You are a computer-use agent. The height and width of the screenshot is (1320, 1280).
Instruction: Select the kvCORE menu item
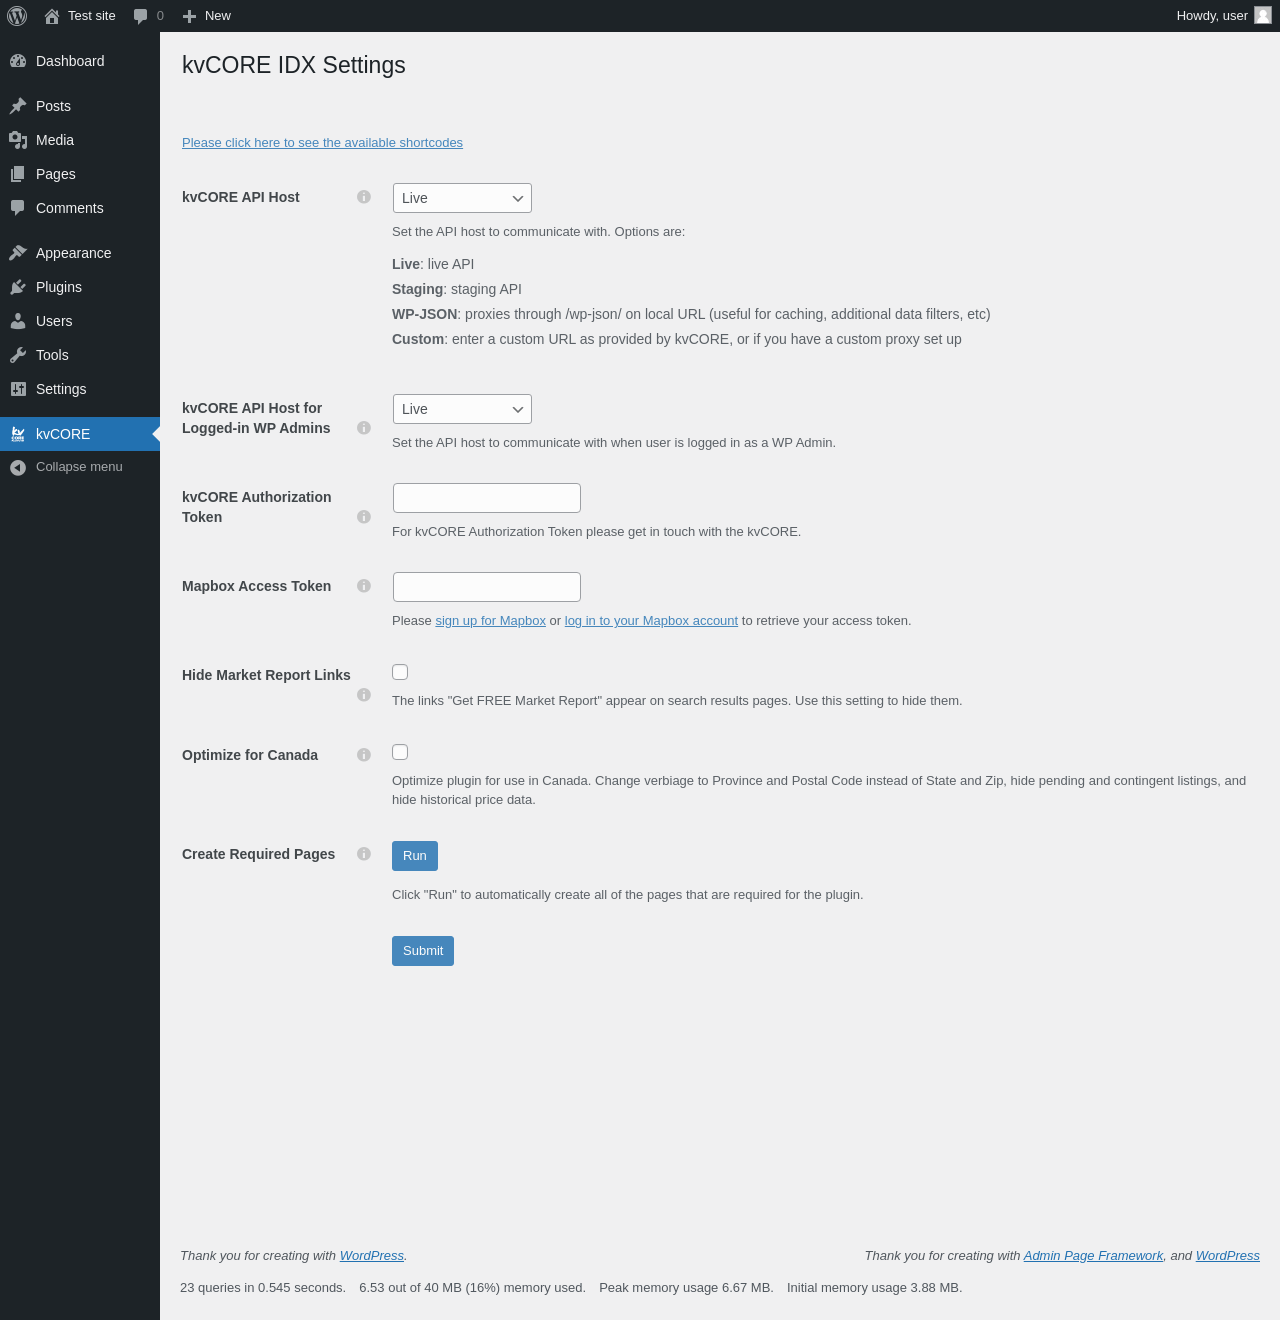[80, 434]
